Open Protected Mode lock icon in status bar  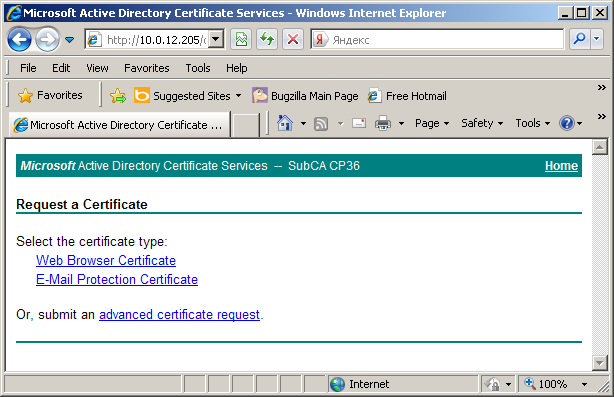tap(492, 384)
